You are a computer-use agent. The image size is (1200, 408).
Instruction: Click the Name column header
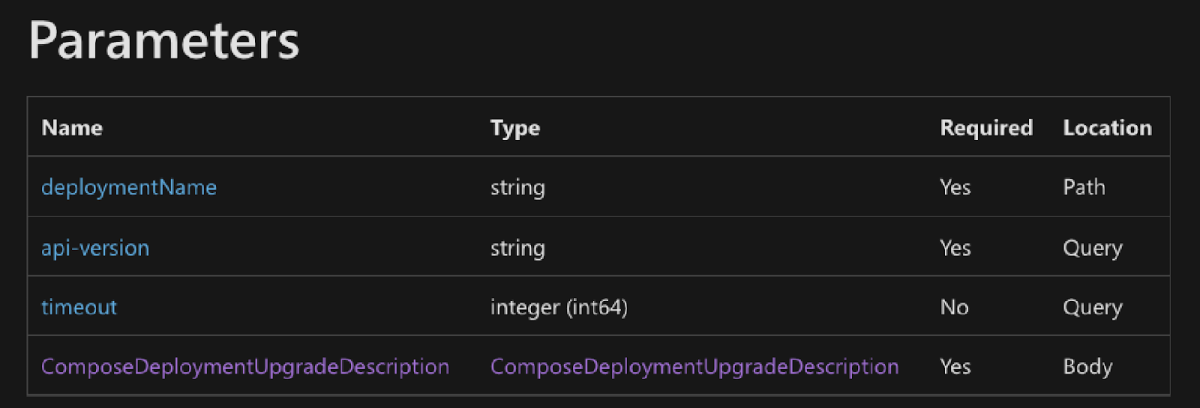[x=72, y=128]
